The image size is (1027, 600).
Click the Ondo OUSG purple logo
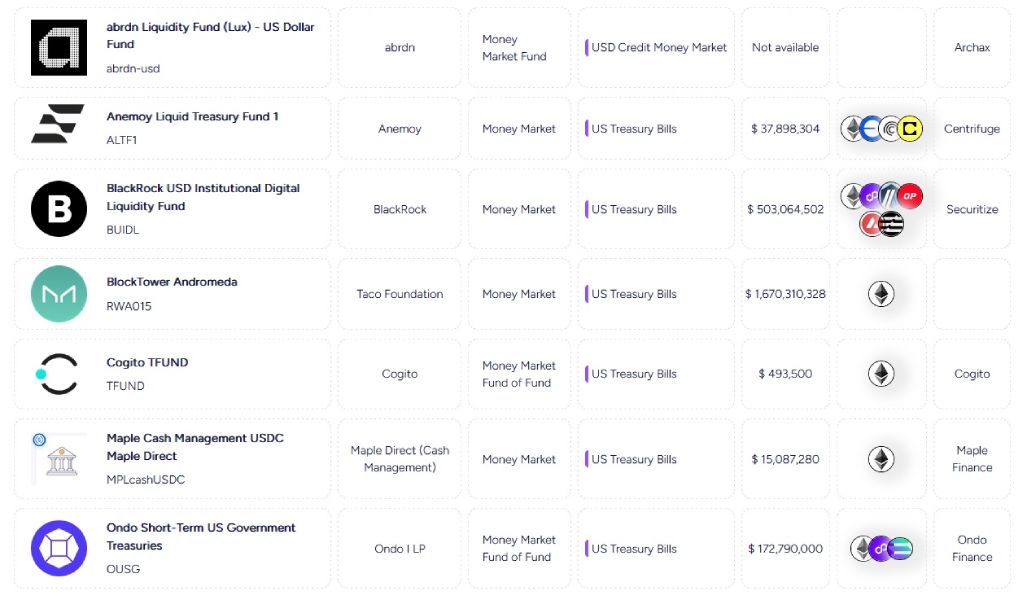pos(59,548)
